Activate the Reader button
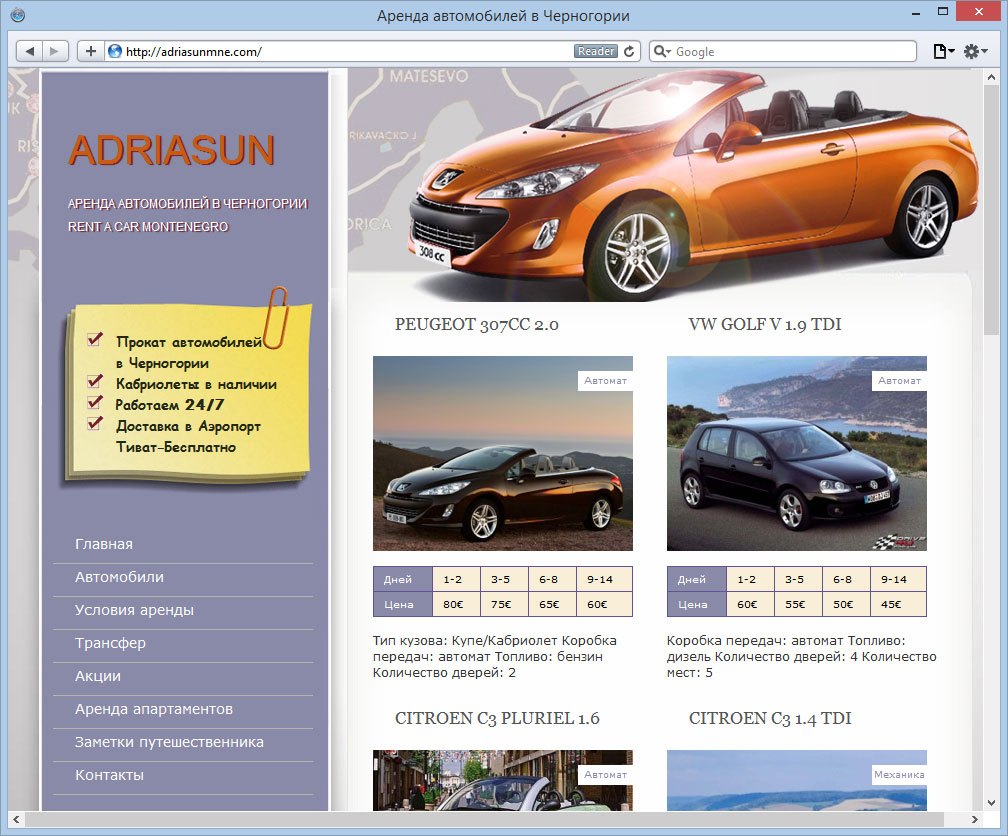This screenshot has height=836, width=1008. coord(595,51)
